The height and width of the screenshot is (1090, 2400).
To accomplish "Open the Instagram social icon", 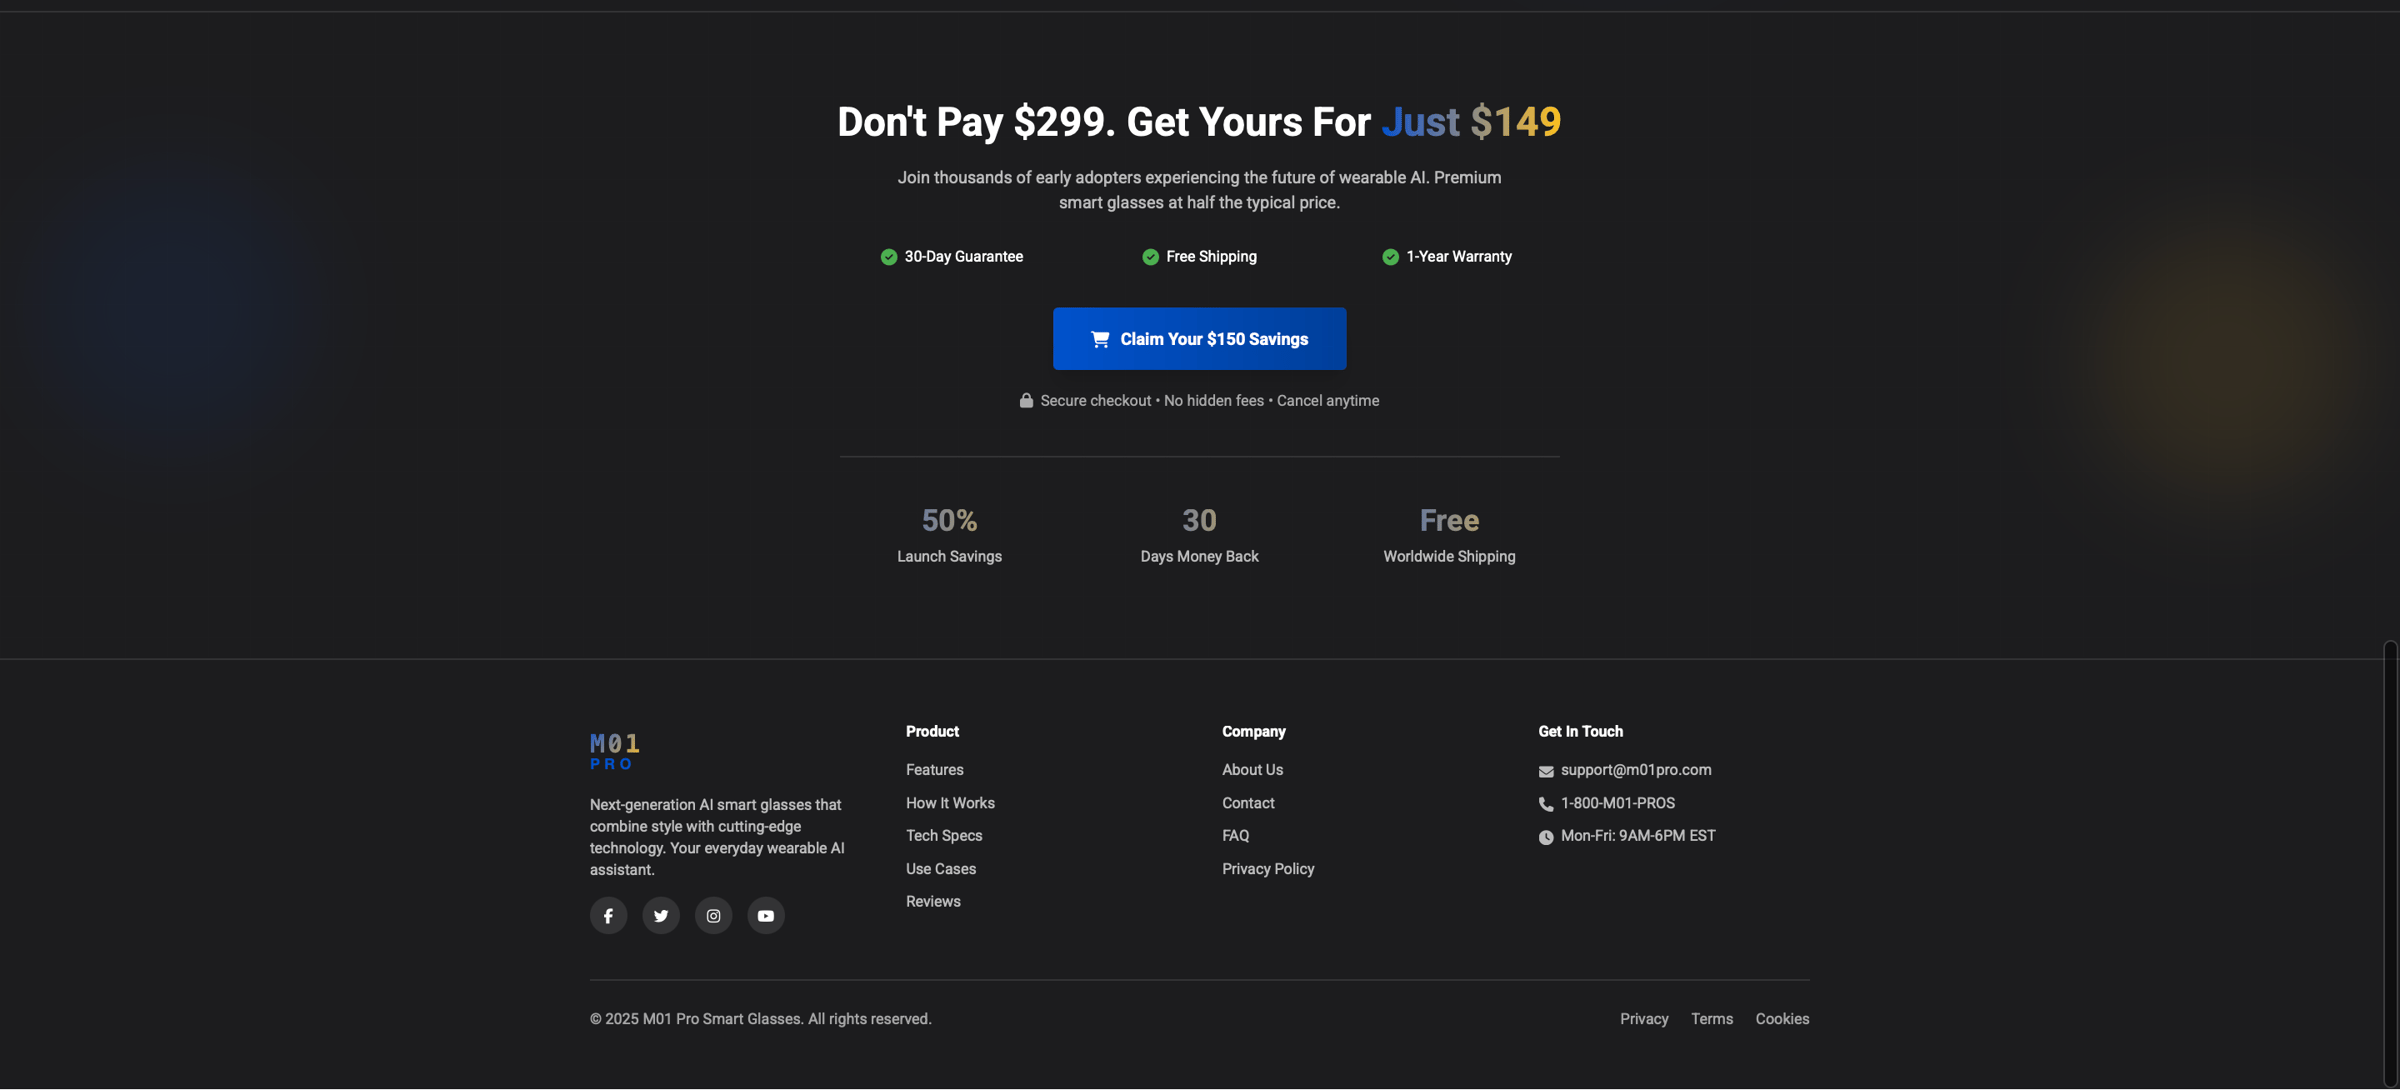I will (713, 915).
